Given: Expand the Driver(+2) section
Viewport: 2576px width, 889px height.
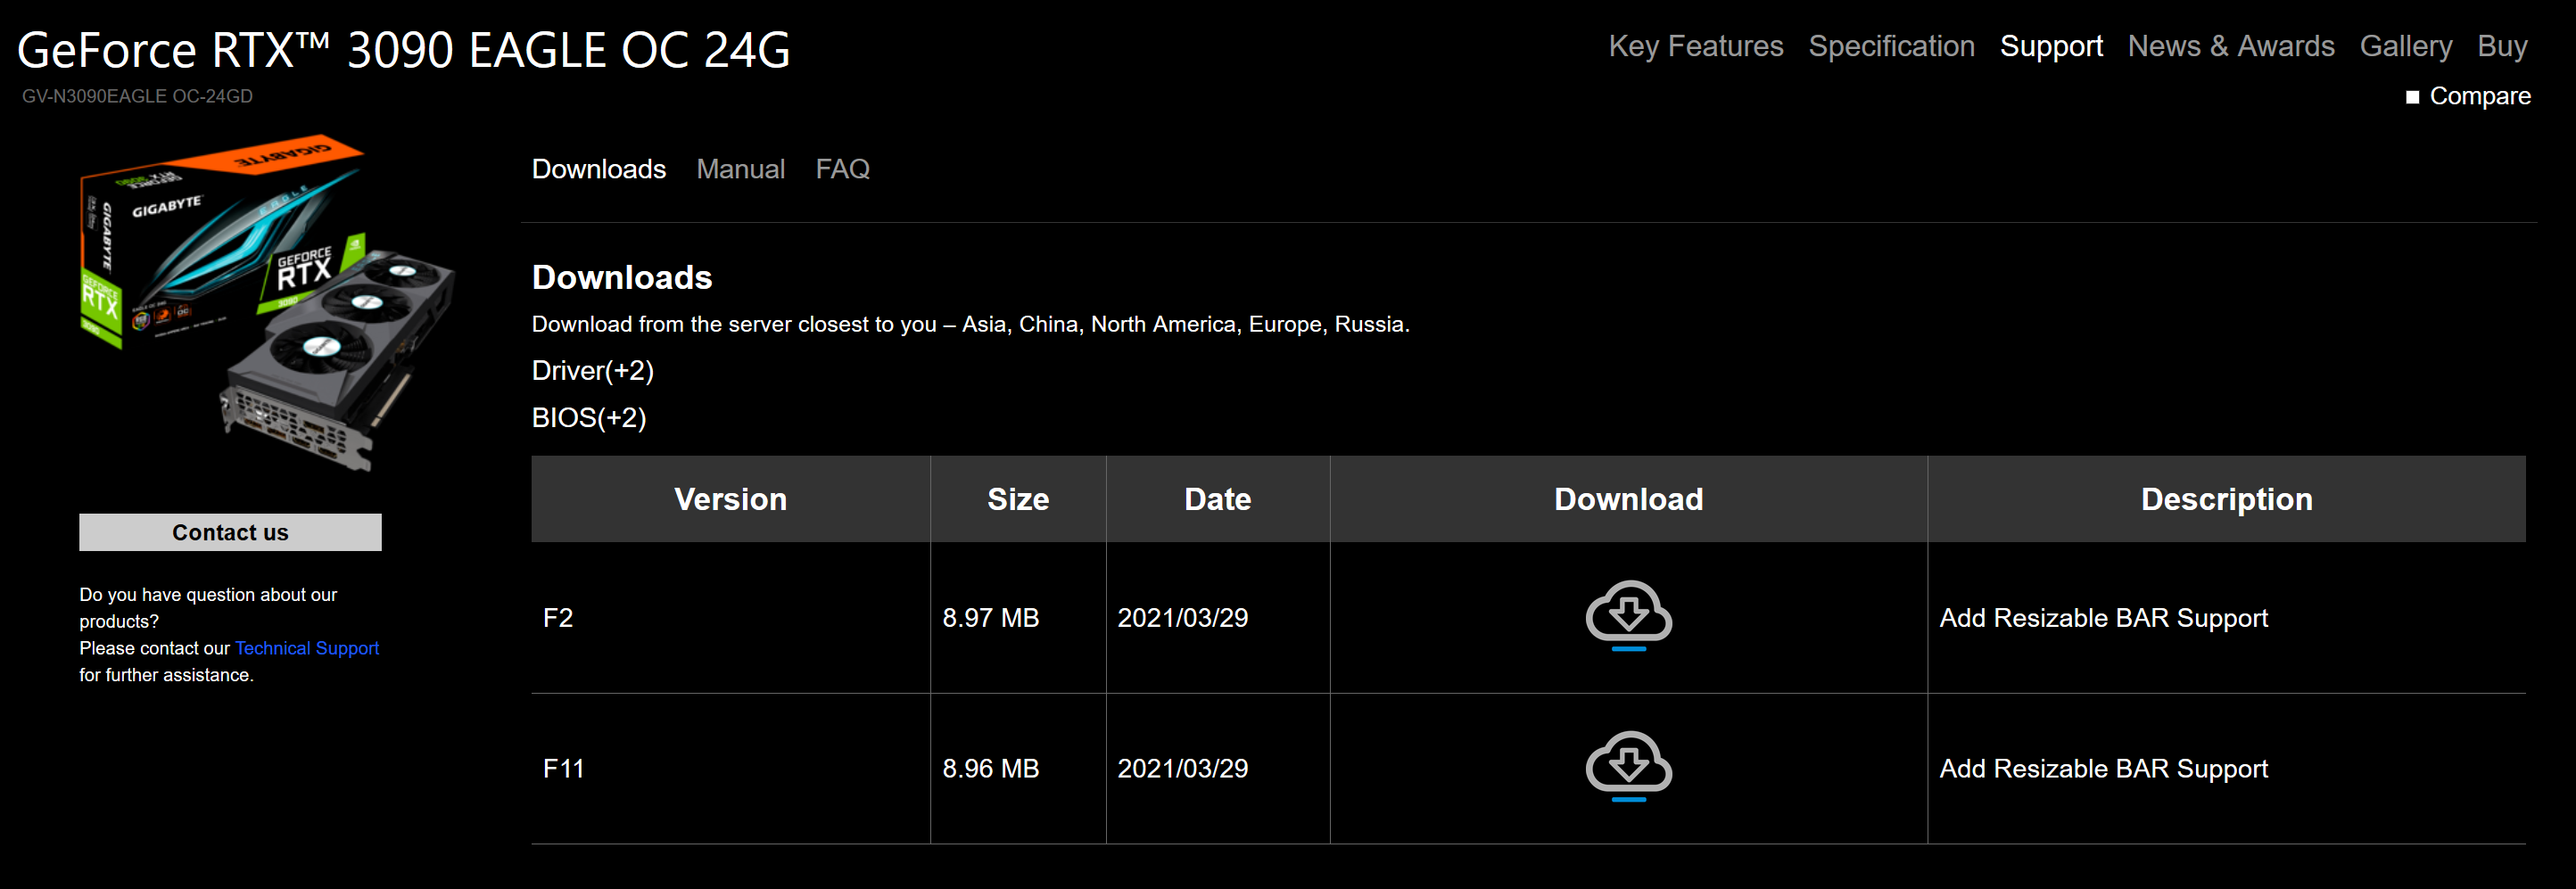Looking at the screenshot, I should [592, 370].
